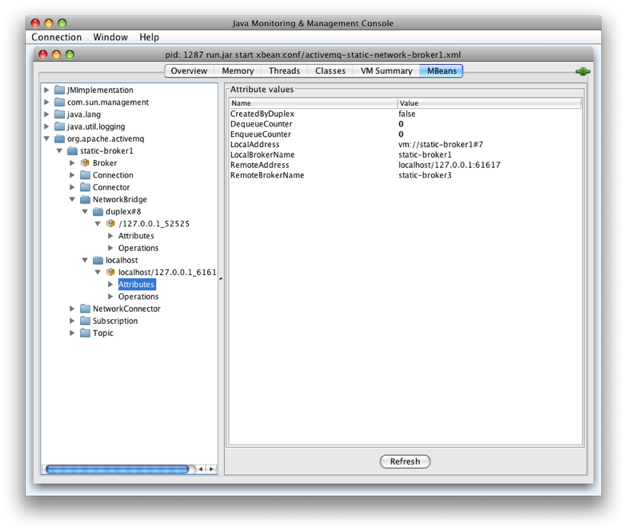627x531 pixels.
Task: Click the Broker MBean icon
Action: [85, 163]
